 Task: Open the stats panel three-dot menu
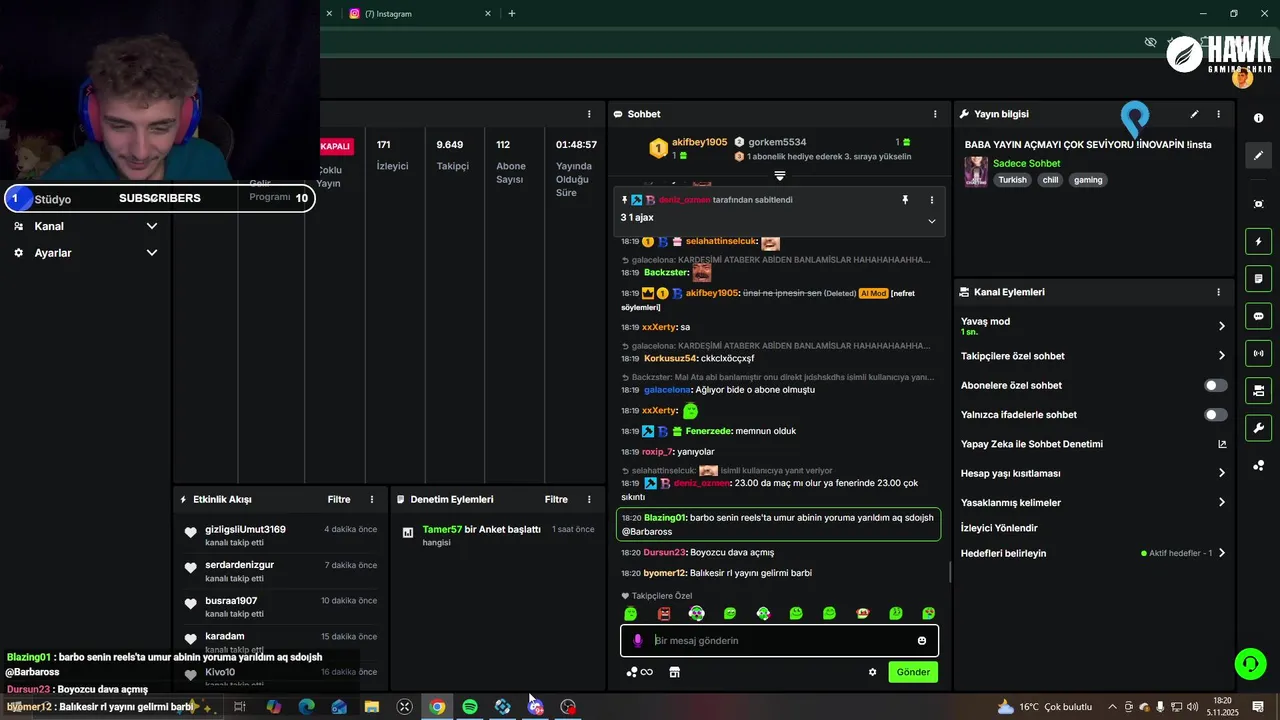click(589, 114)
